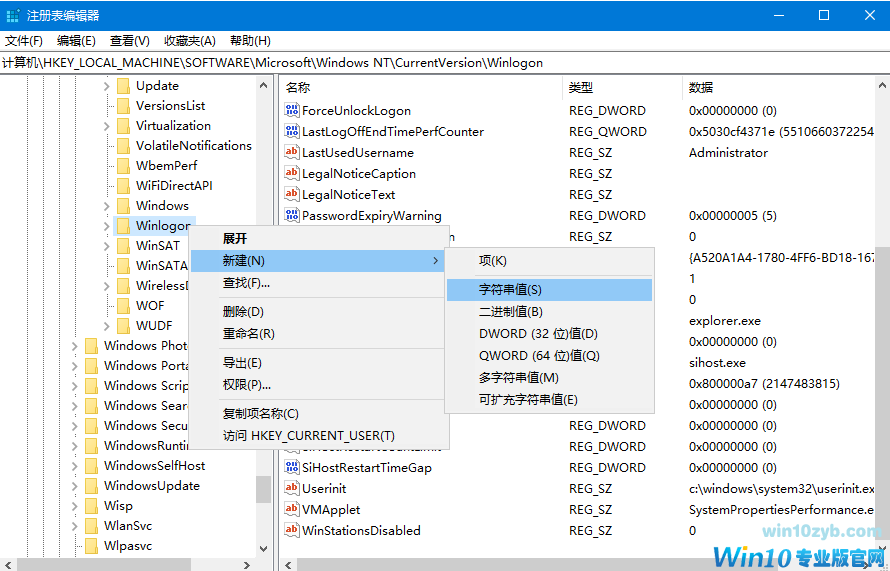Expand the Virtualization tree node
Viewport: 890px width, 571px height.
(107, 126)
